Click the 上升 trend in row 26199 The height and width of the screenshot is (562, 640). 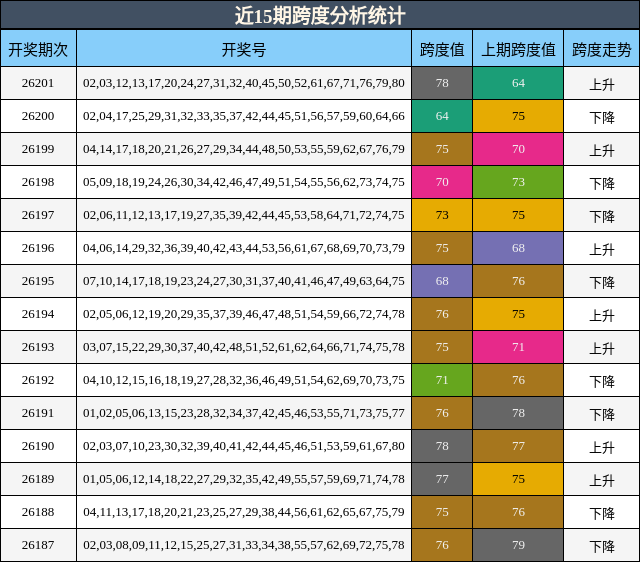pyautogui.click(x=602, y=151)
